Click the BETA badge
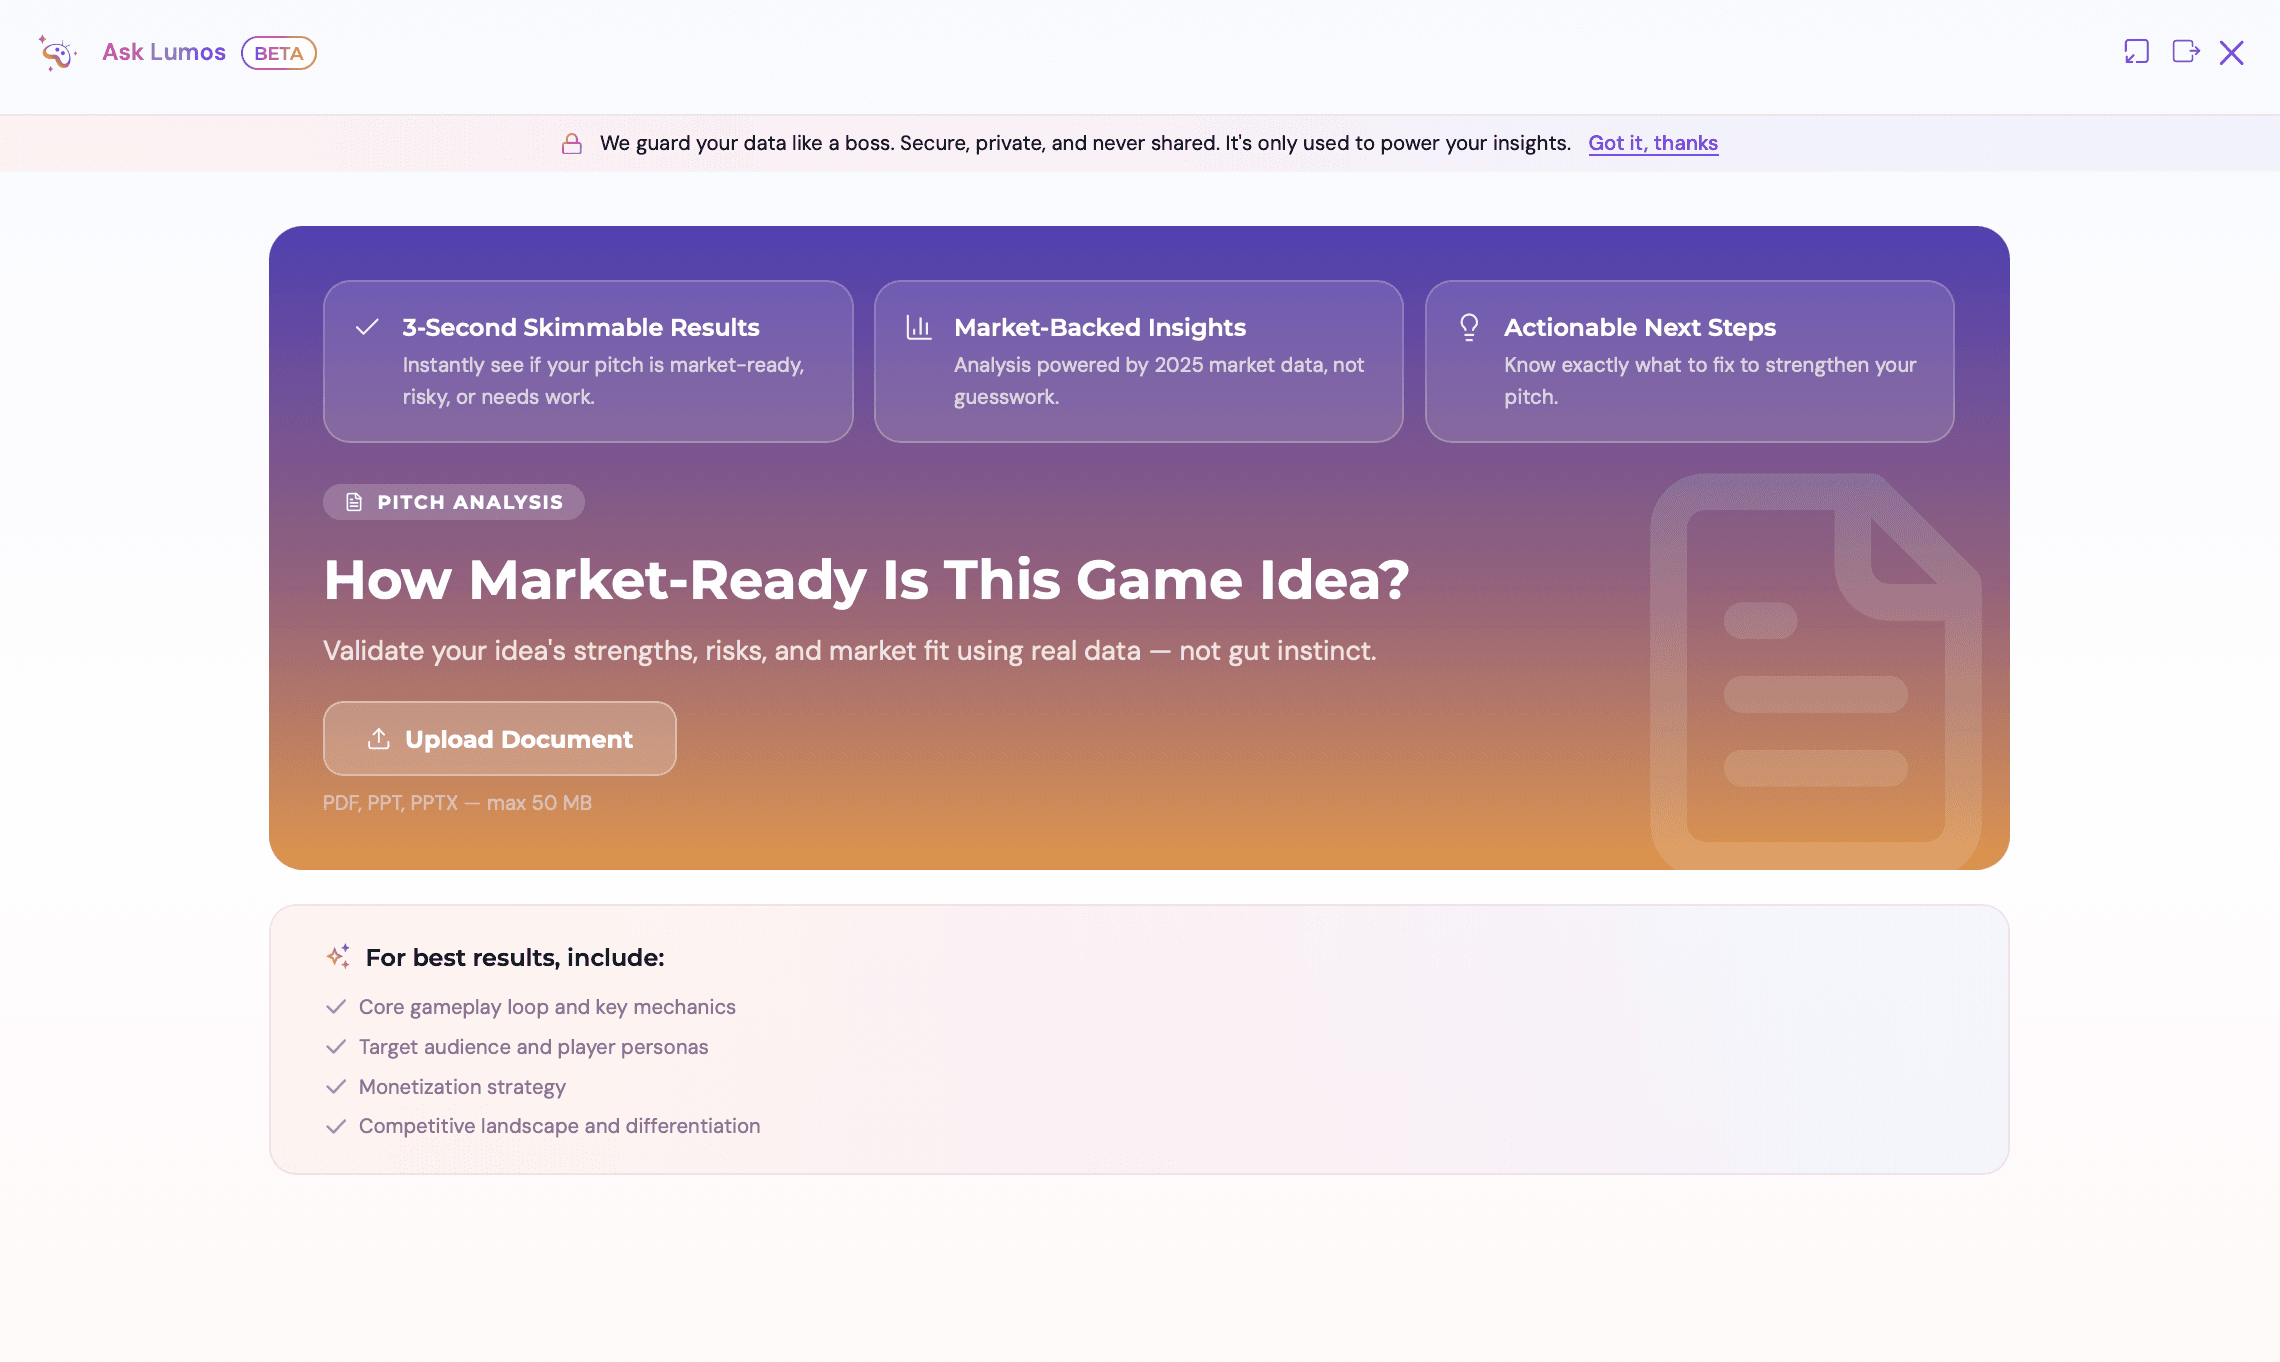 279,53
